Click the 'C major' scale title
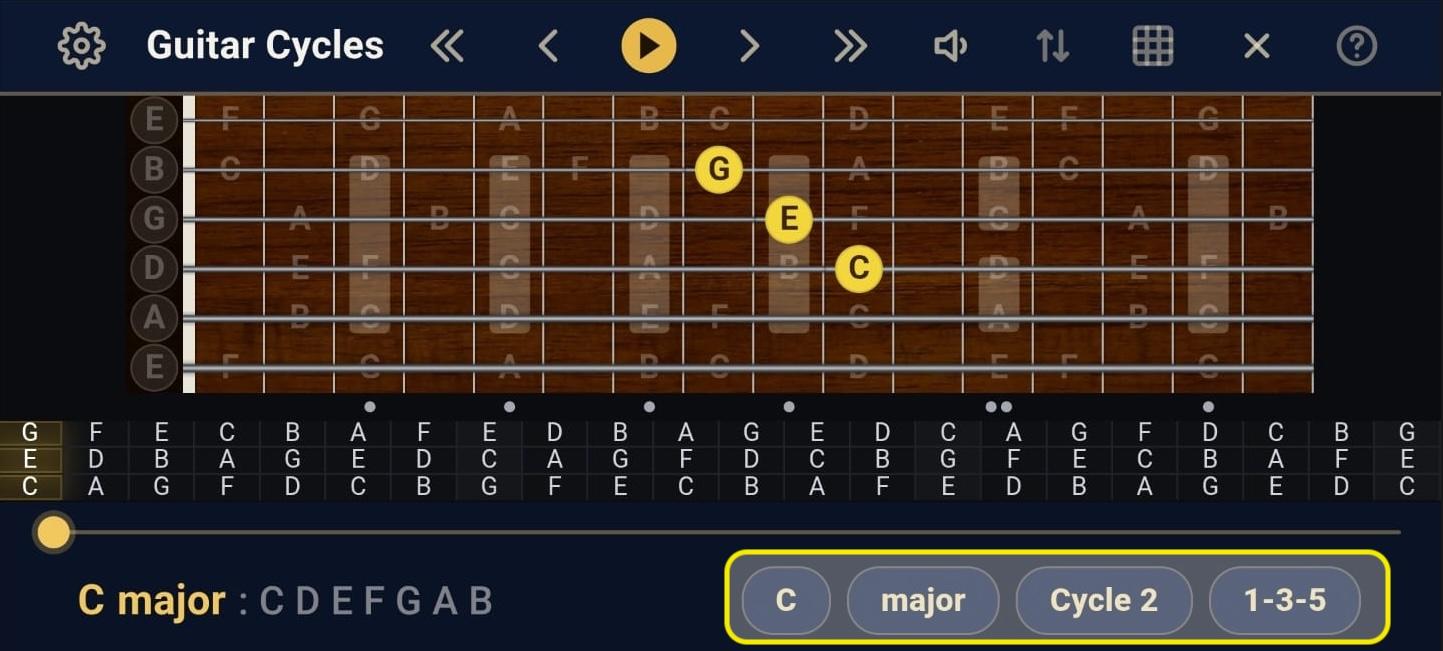The image size is (1443, 651). tap(152, 600)
